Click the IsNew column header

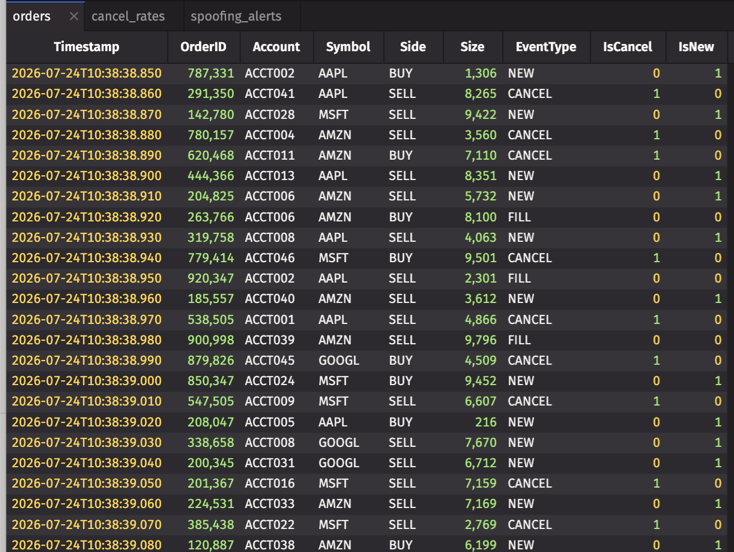[x=696, y=47]
